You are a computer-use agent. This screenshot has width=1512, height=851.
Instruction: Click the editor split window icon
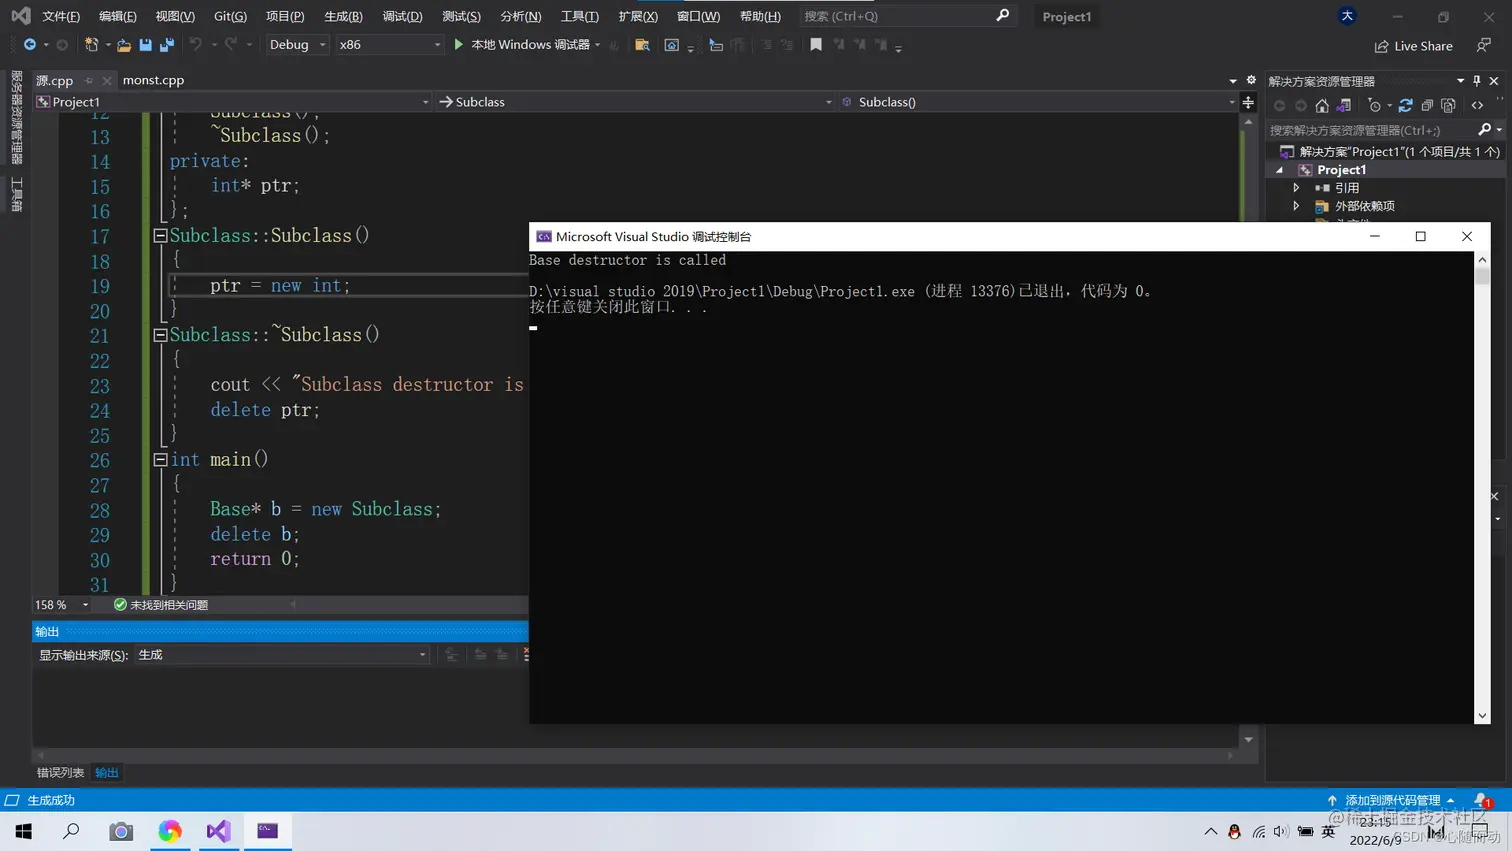[1248, 102]
